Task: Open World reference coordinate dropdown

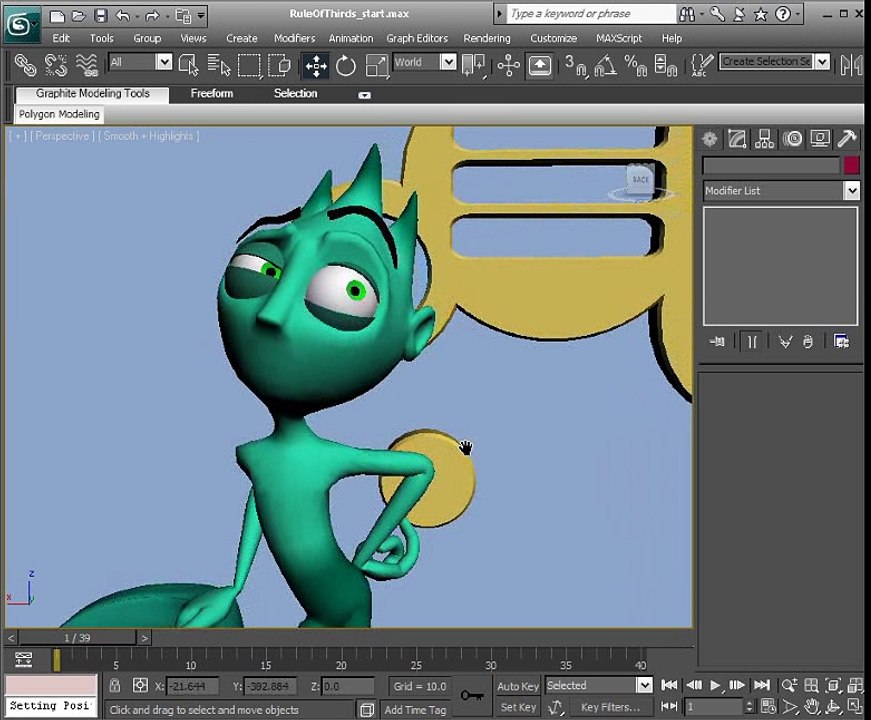Action: coord(448,62)
